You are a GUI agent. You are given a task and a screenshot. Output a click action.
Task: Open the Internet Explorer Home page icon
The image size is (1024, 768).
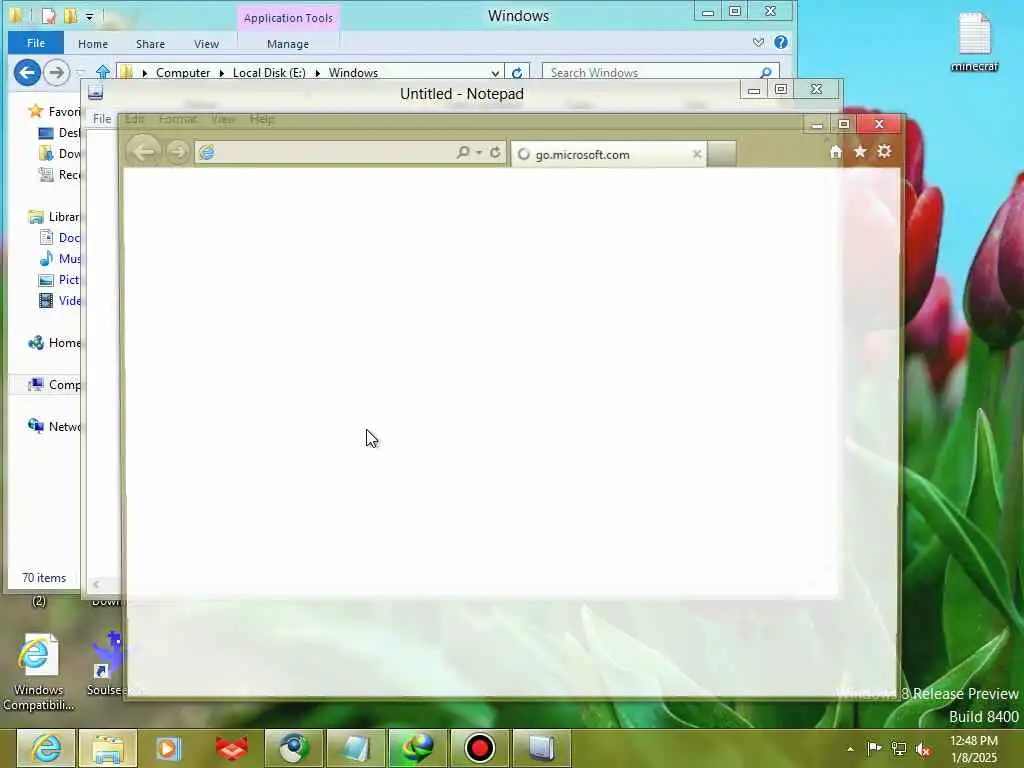click(x=835, y=152)
